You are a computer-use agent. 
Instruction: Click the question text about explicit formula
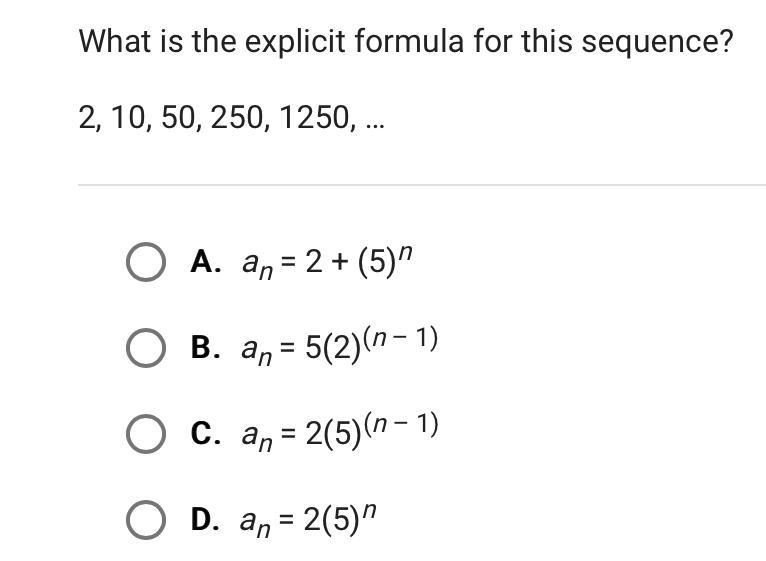pos(406,42)
